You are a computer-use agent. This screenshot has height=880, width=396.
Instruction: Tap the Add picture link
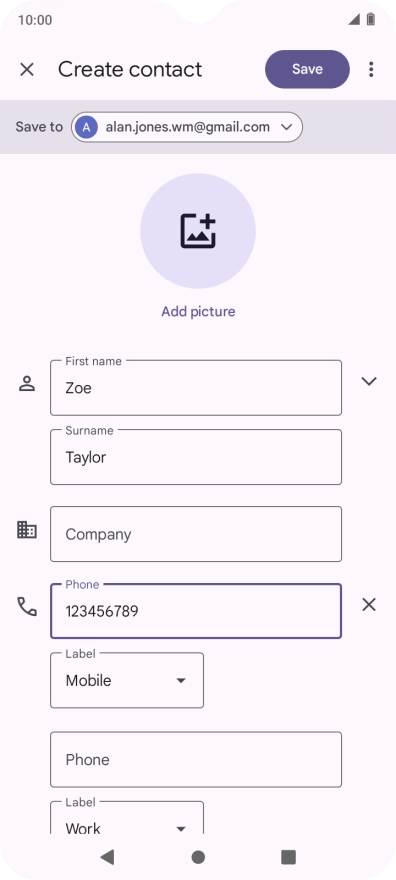tap(198, 311)
